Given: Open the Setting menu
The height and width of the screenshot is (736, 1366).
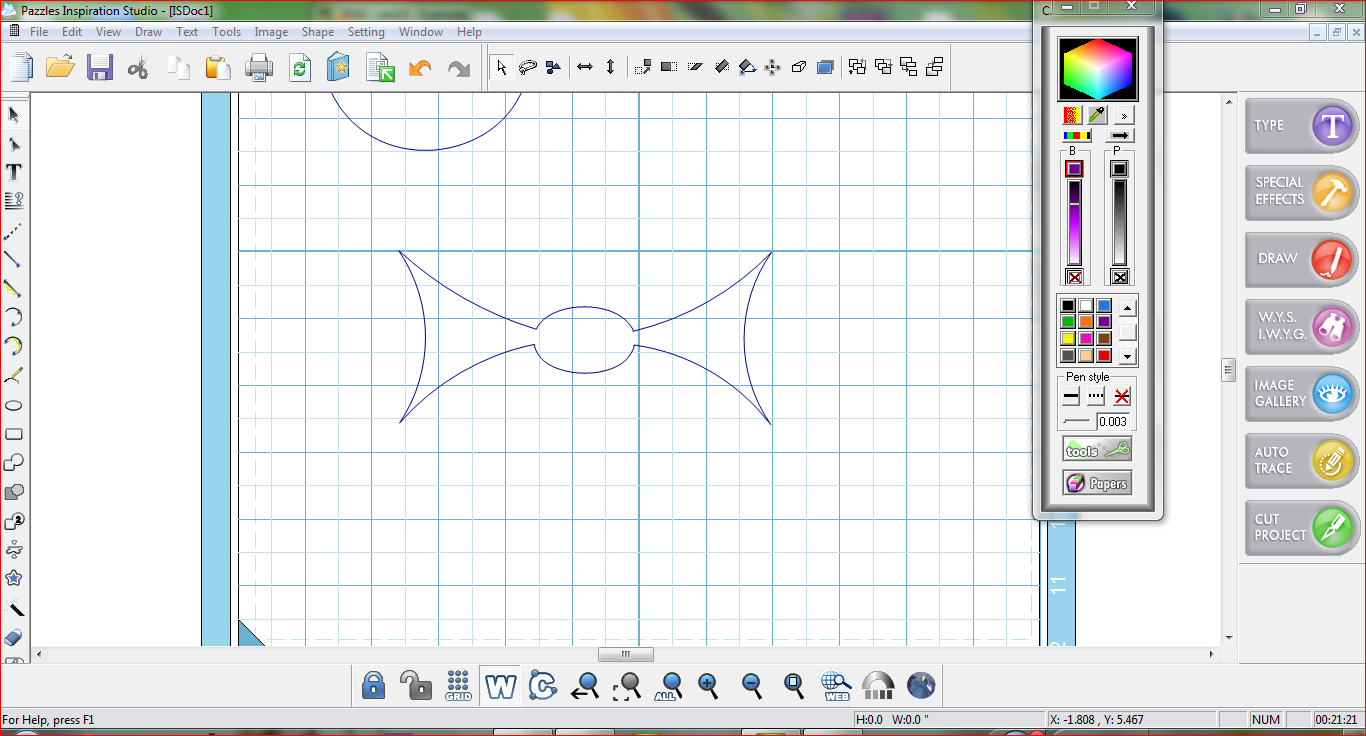Looking at the screenshot, I should (366, 32).
